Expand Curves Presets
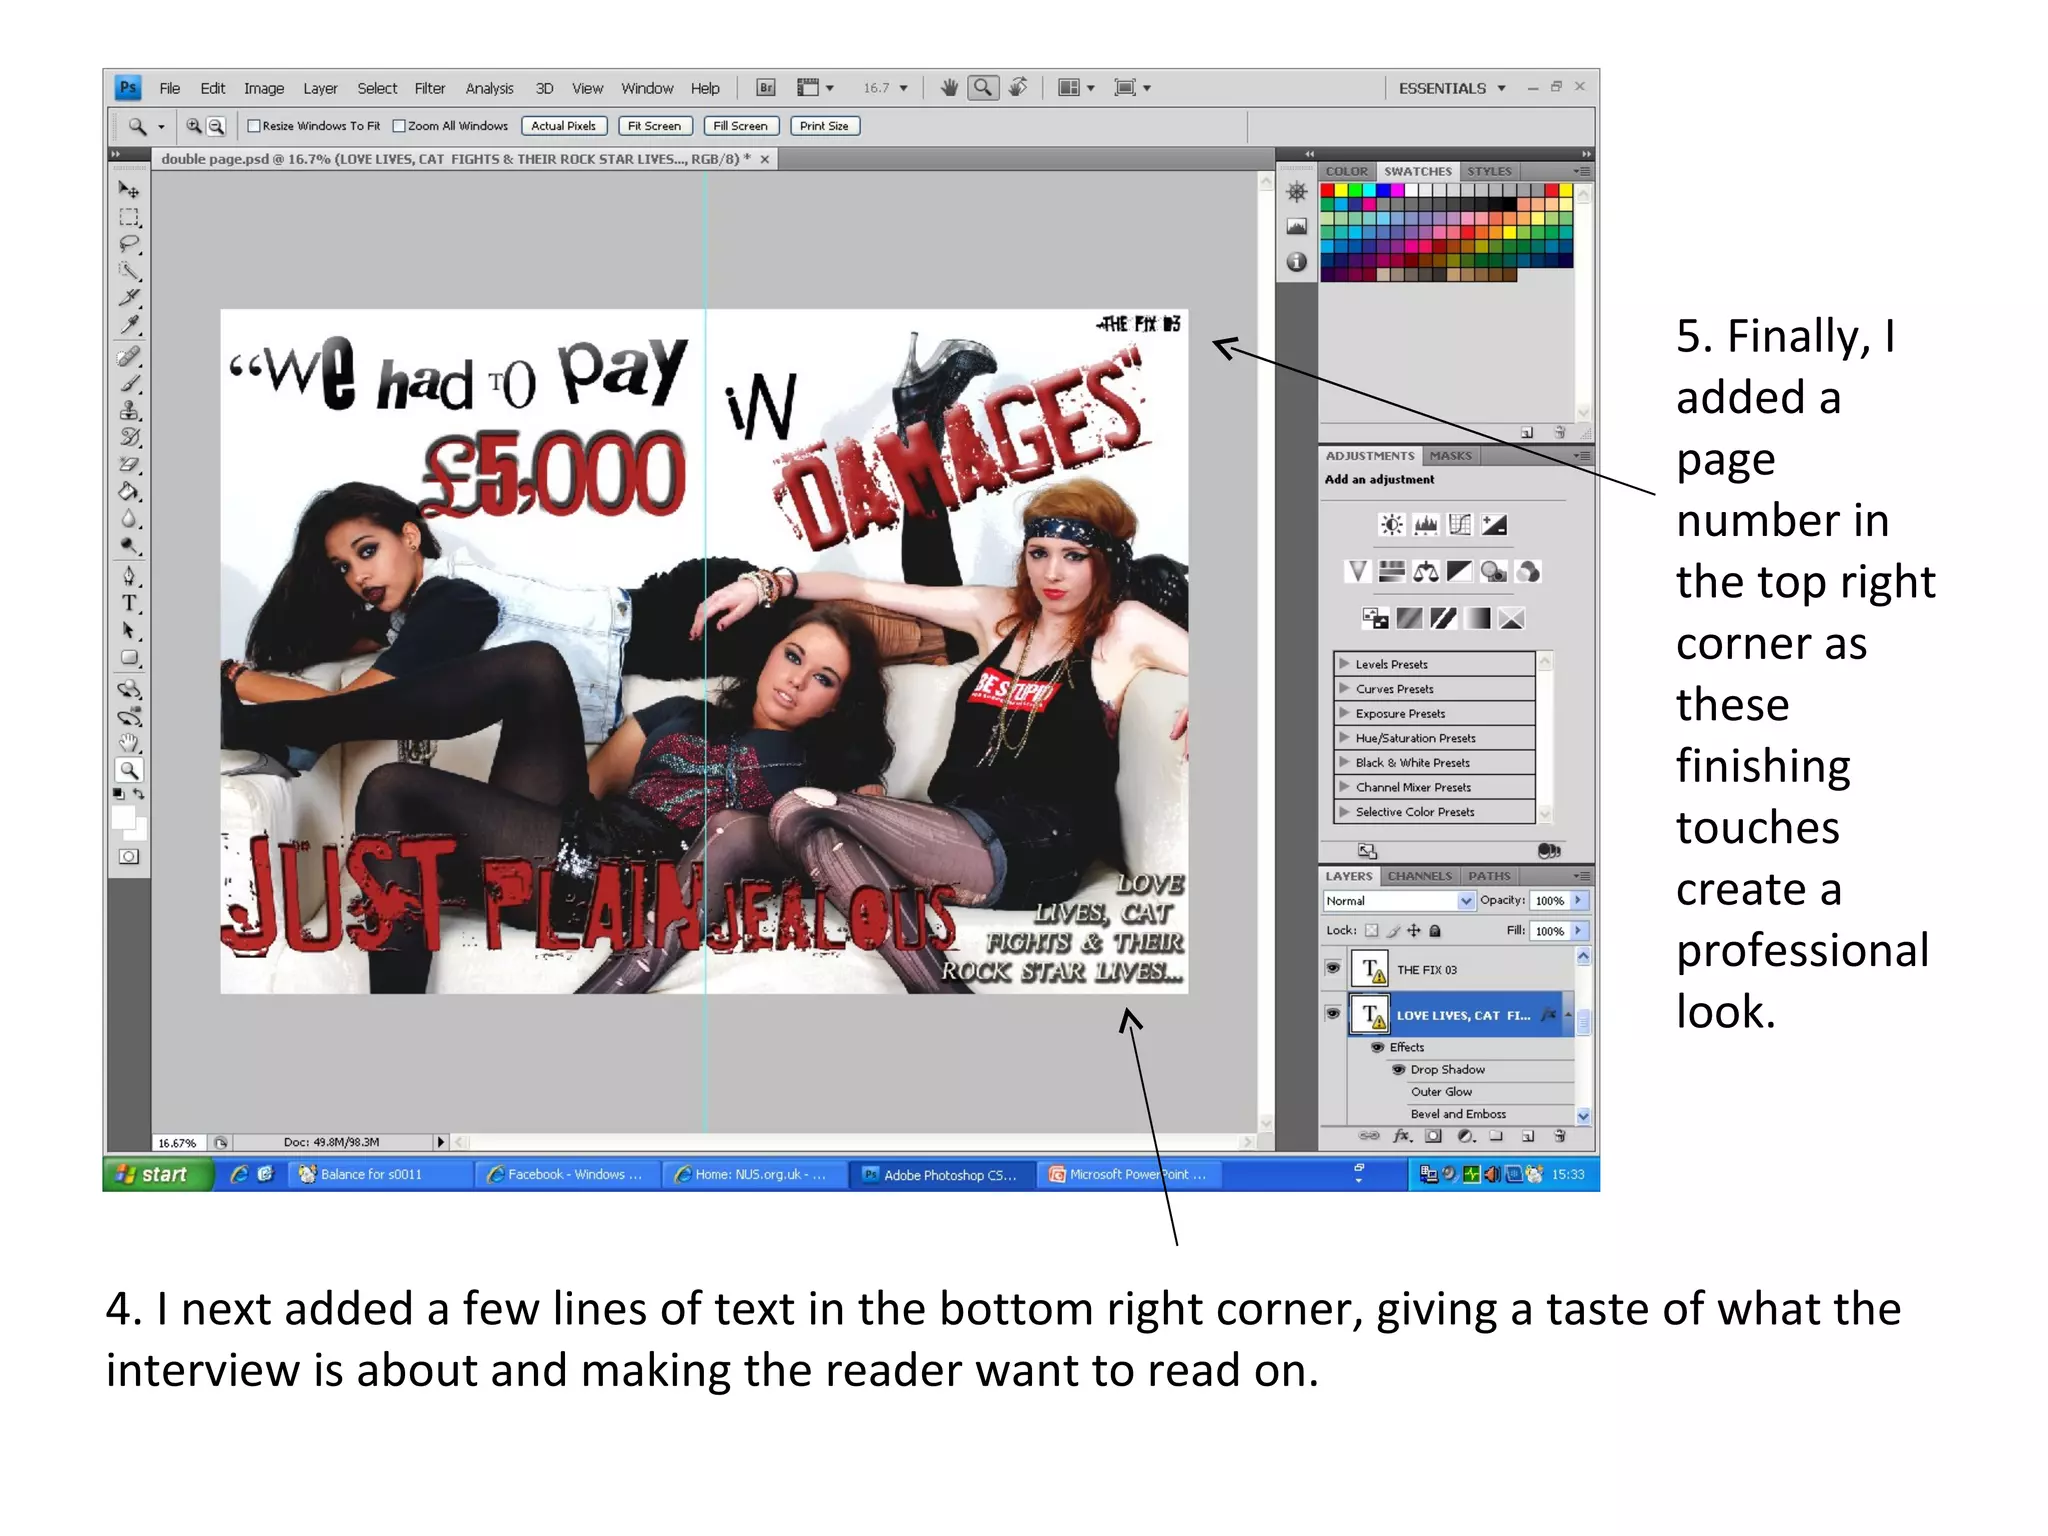2048x1536 pixels. click(1344, 688)
